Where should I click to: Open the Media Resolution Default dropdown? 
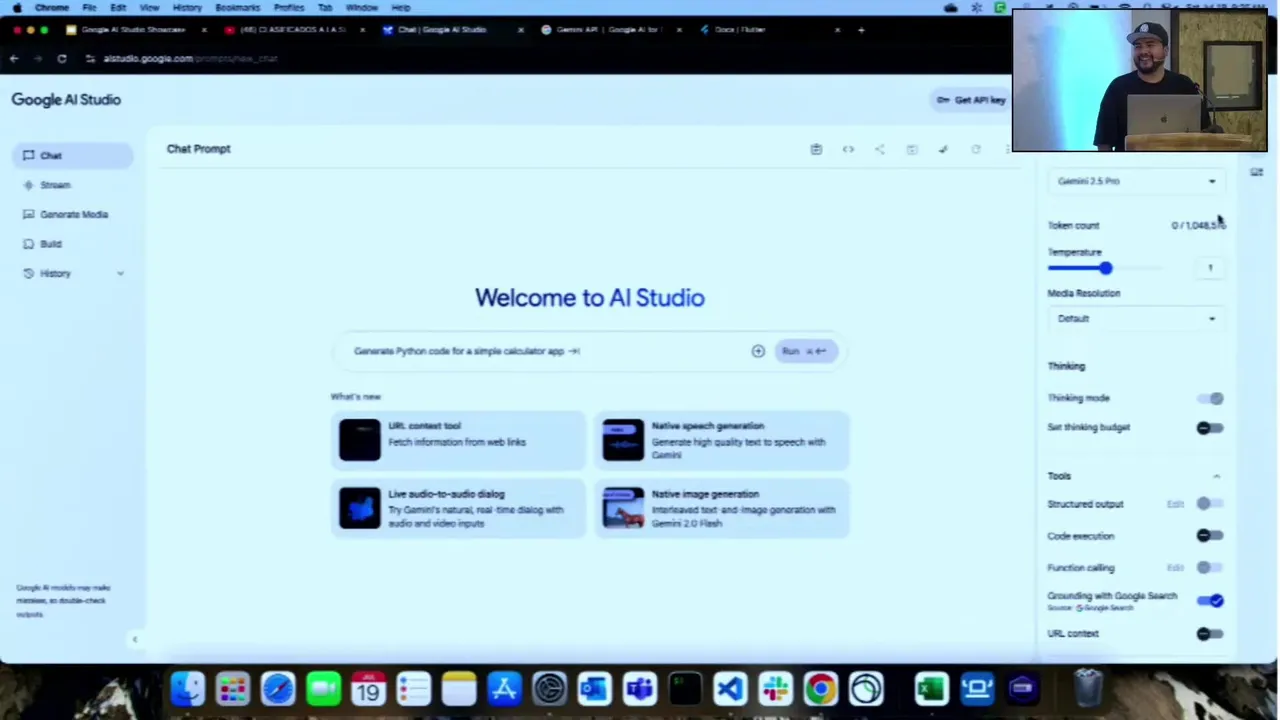pos(1136,319)
